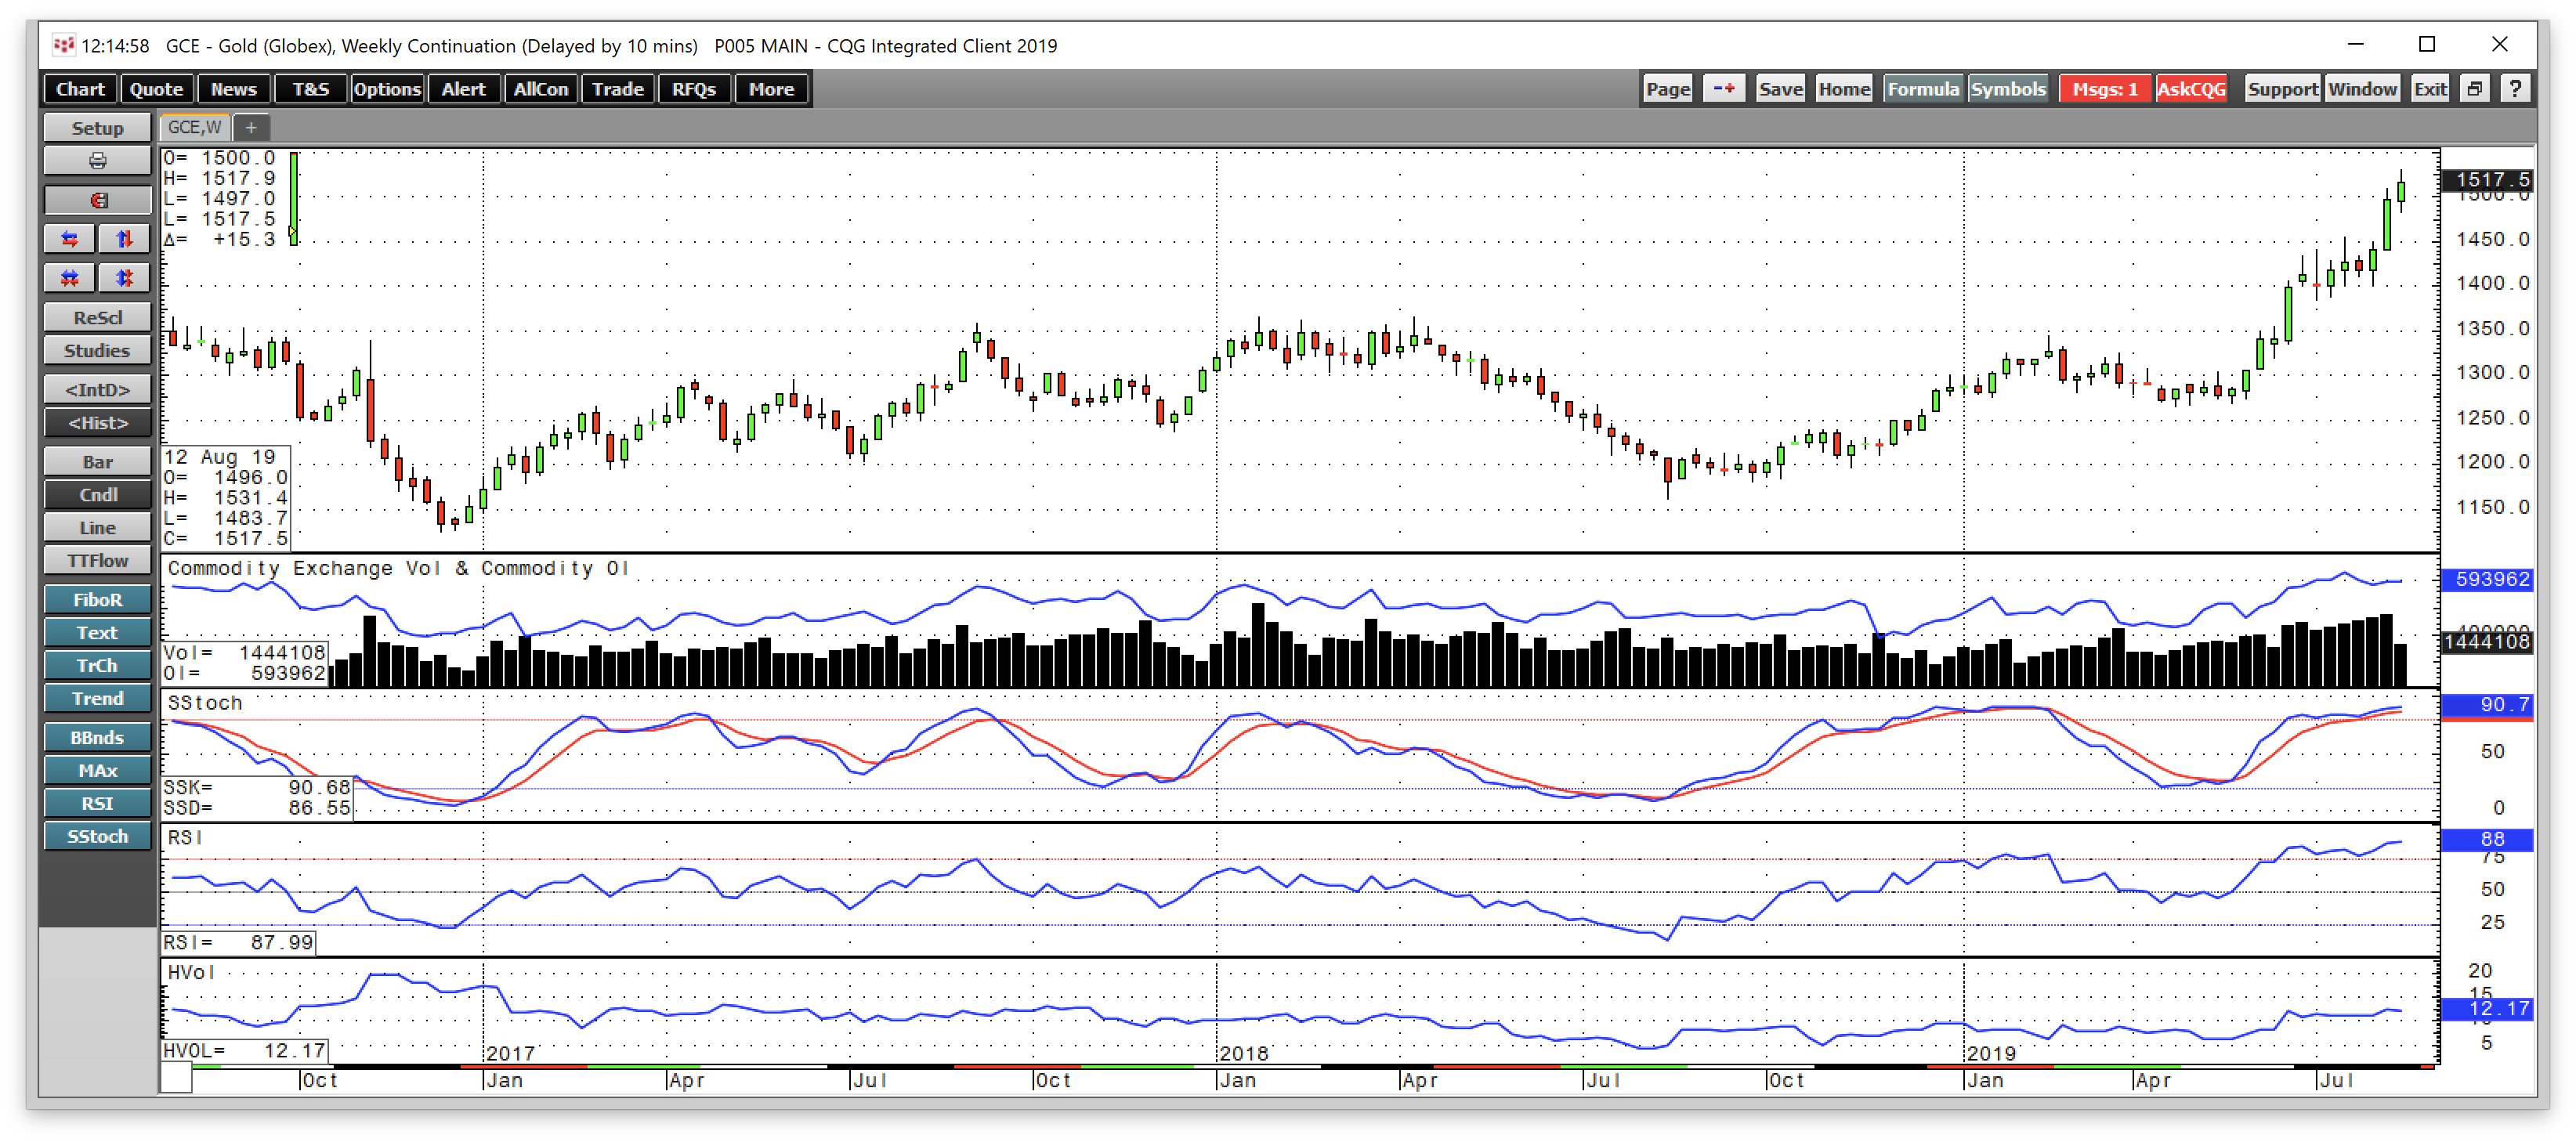The image size is (2576, 1142).
Task: Click the AllCon toolbar button
Action: [x=541, y=89]
